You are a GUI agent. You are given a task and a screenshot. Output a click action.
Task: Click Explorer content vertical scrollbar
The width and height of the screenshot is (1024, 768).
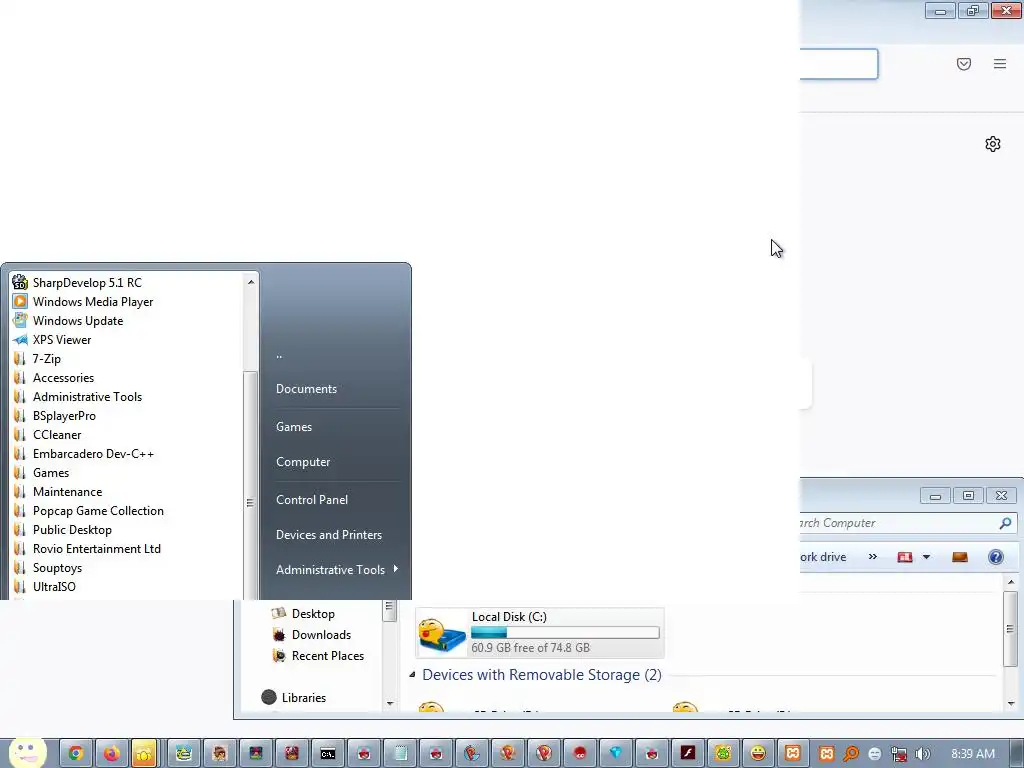(1010, 628)
